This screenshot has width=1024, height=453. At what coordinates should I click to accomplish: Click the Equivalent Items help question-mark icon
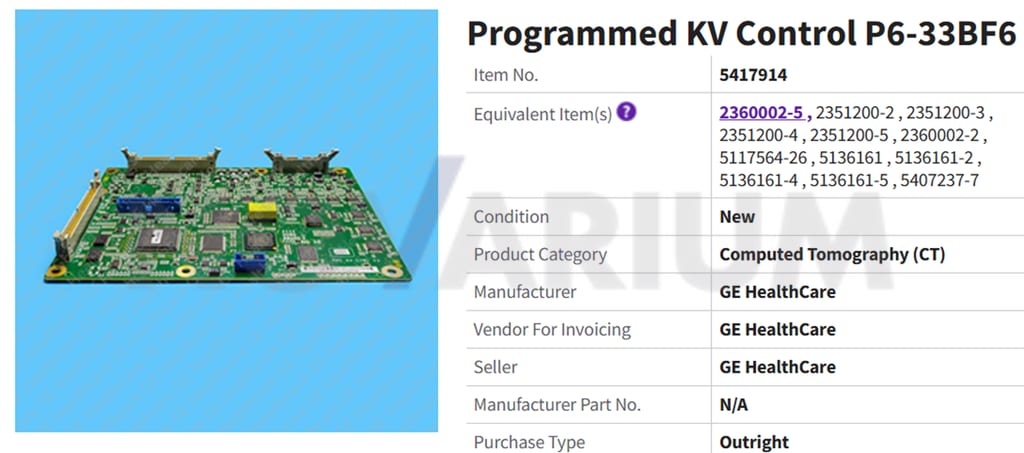pyautogui.click(x=626, y=112)
